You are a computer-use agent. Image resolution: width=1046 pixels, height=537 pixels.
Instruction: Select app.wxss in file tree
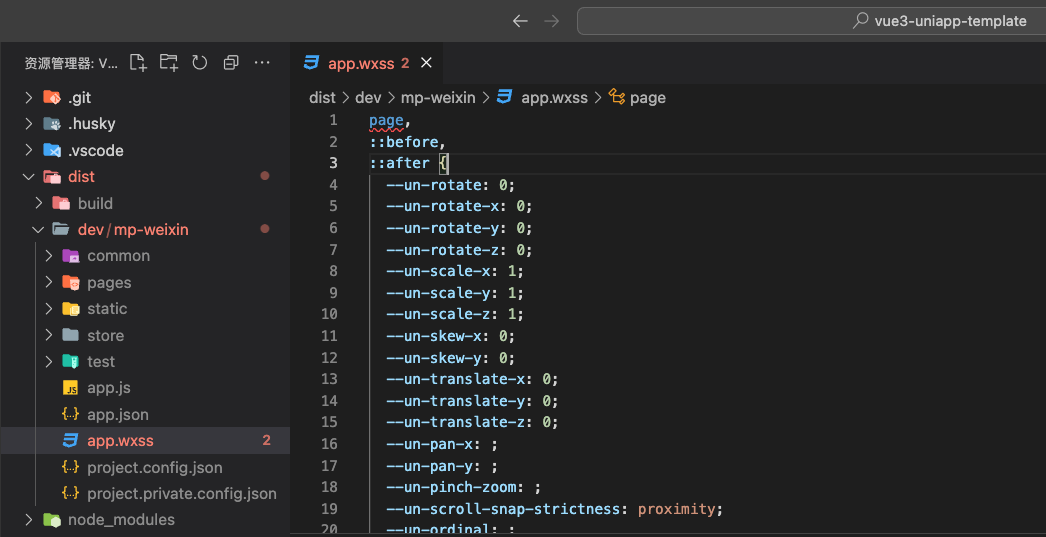[145, 440]
